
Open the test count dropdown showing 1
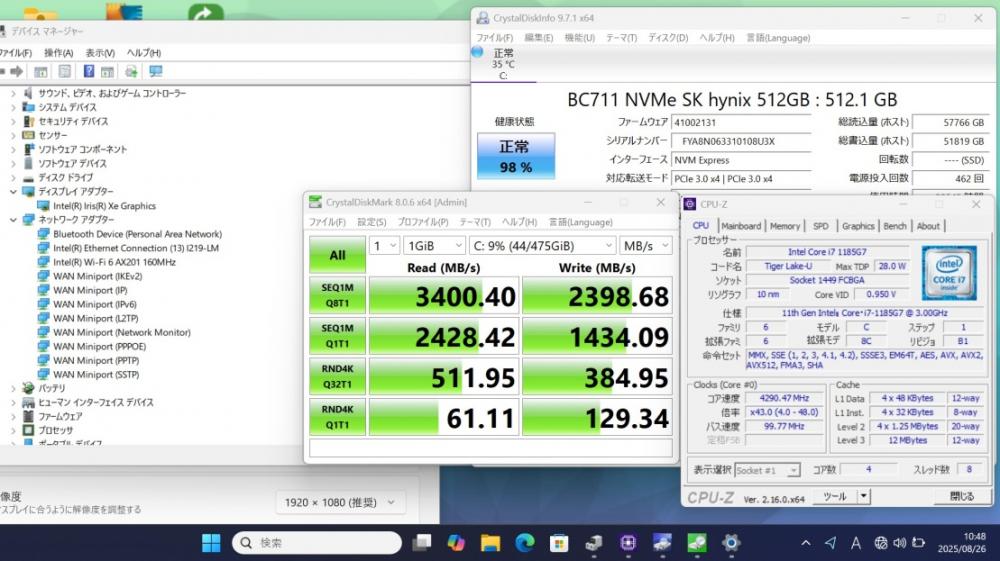[x=385, y=245]
